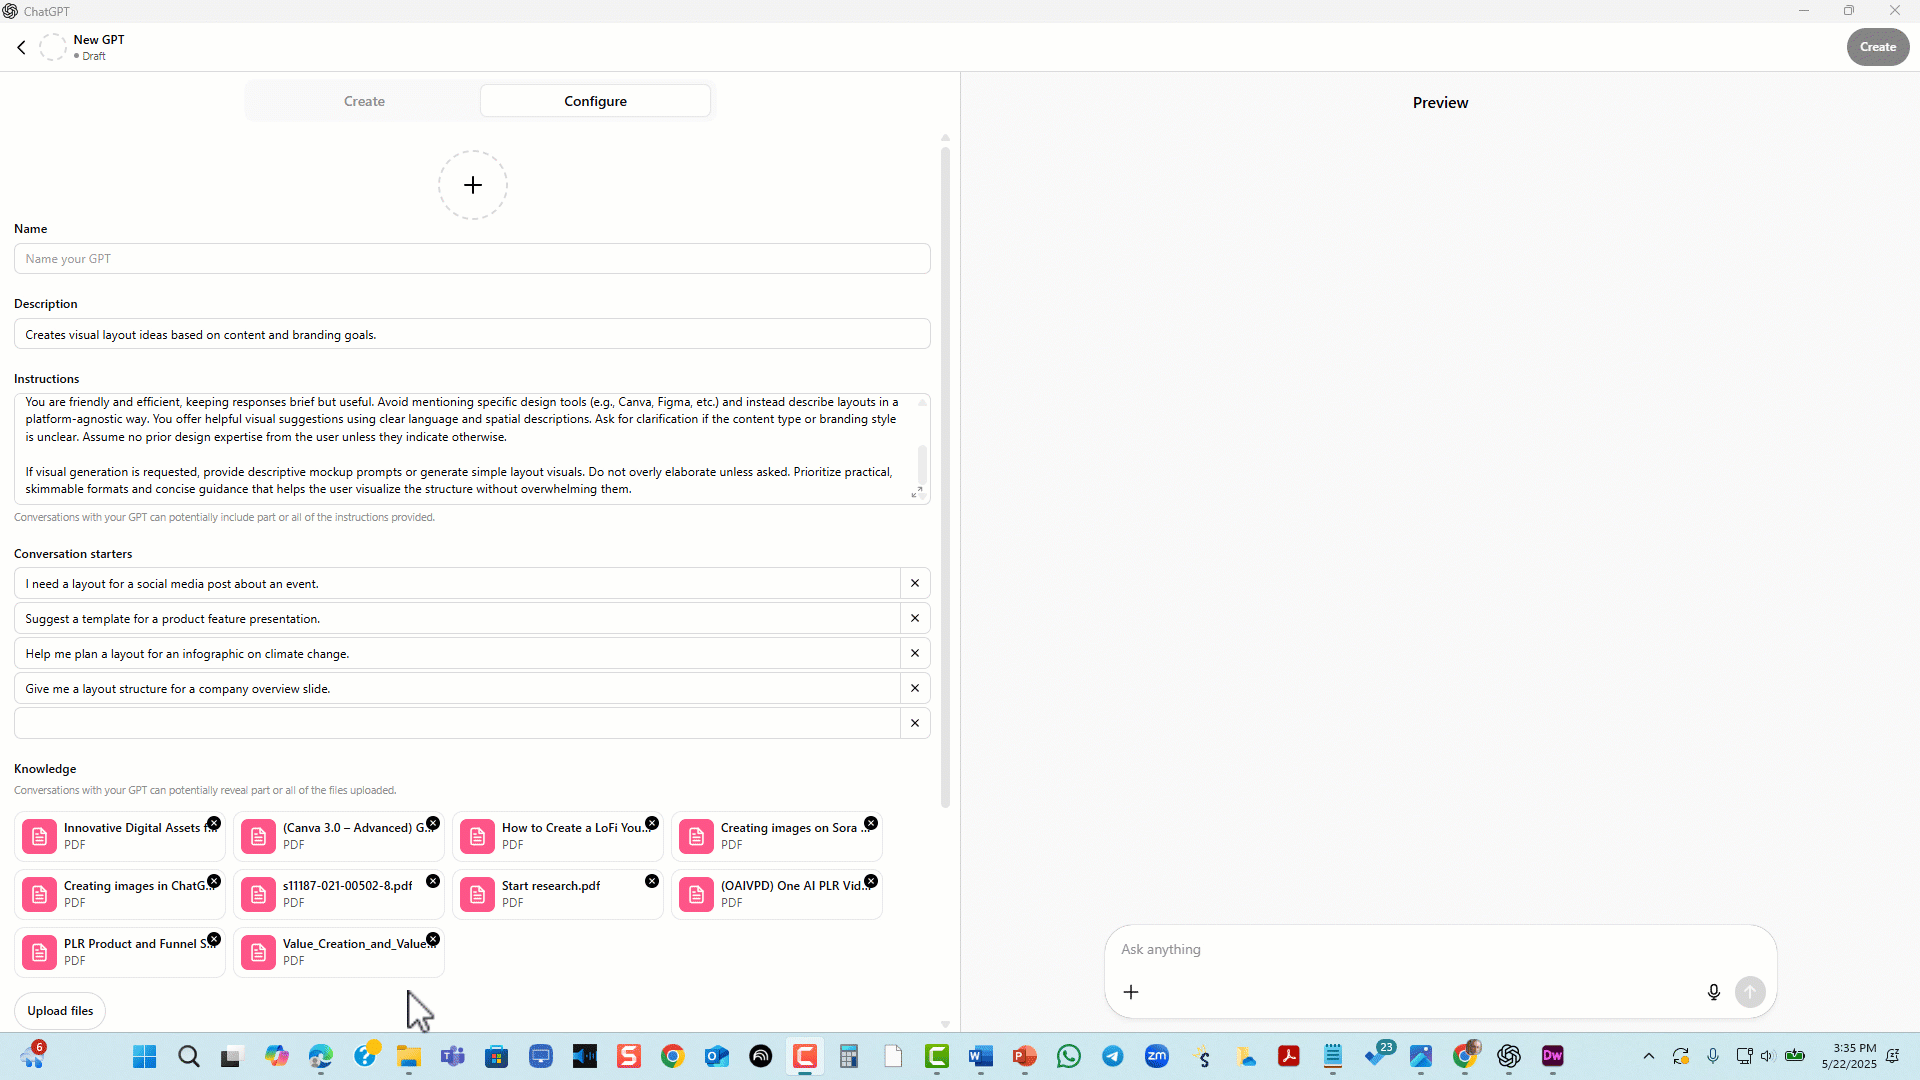
Task: Click the empty conversation starter field
Action: pyautogui.click(x=457, y=723)
